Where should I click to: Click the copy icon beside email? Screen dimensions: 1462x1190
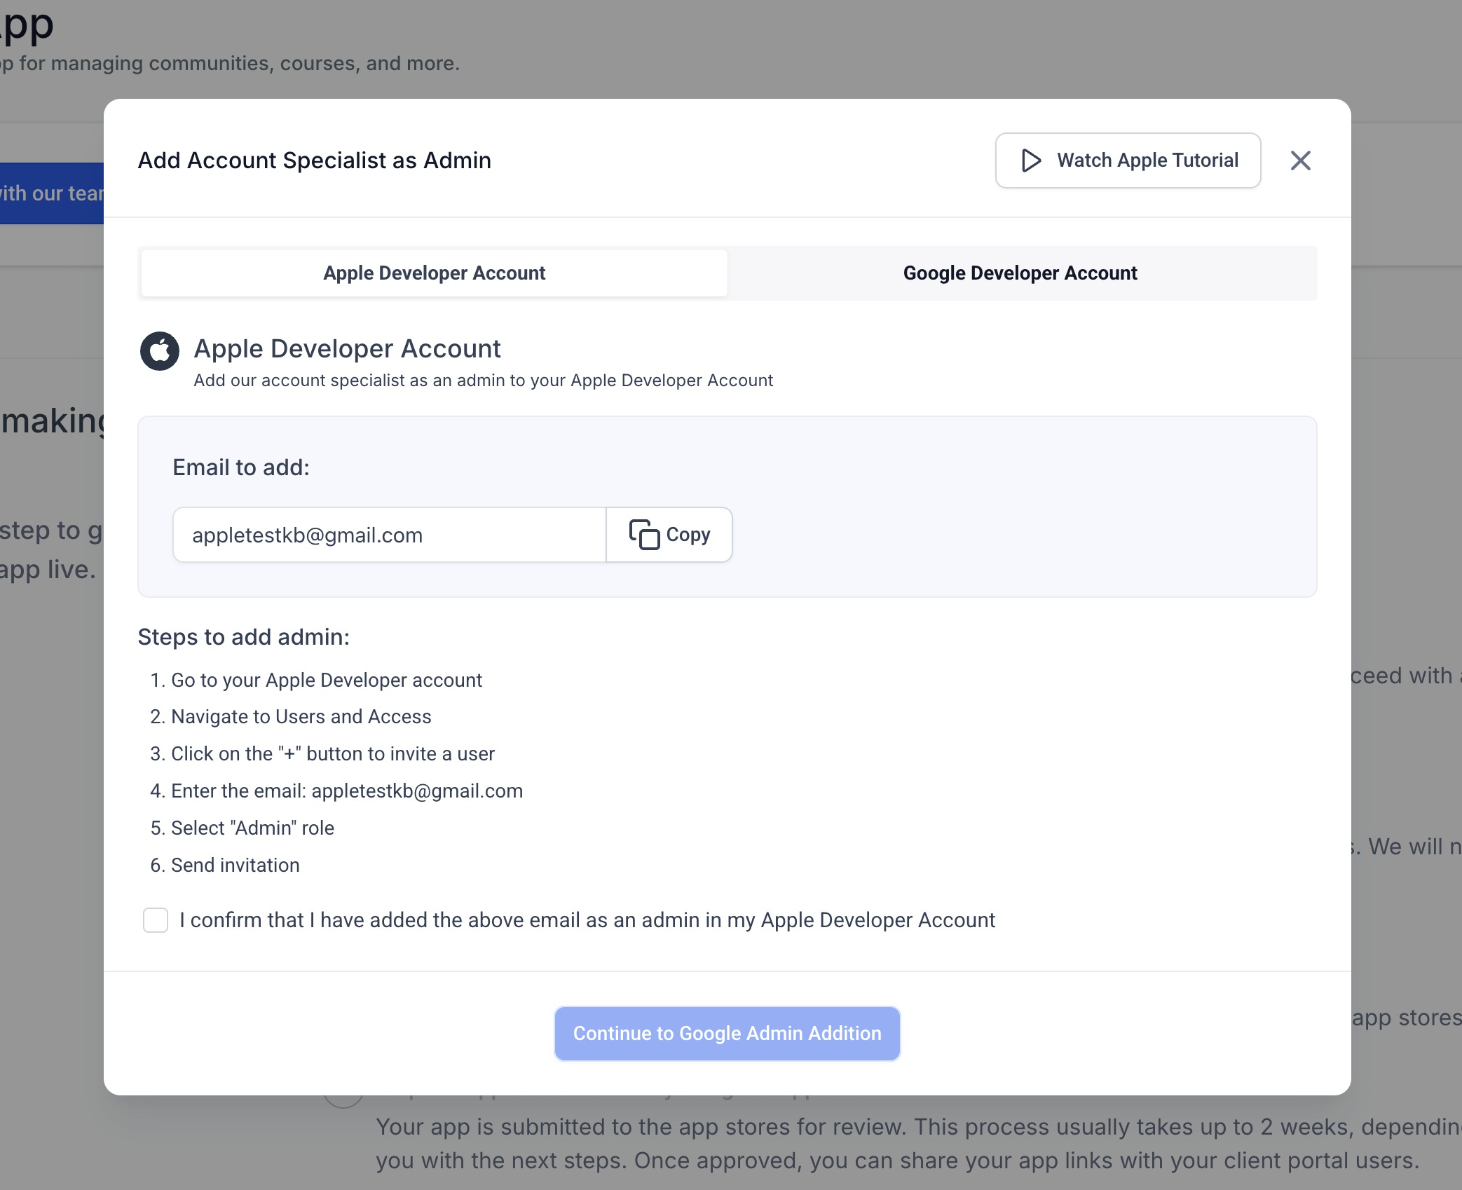(x=644, y=535)
